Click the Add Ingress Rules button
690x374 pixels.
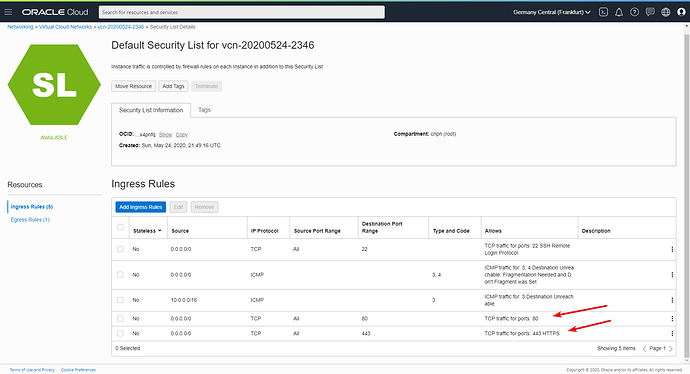coord(141,207)
